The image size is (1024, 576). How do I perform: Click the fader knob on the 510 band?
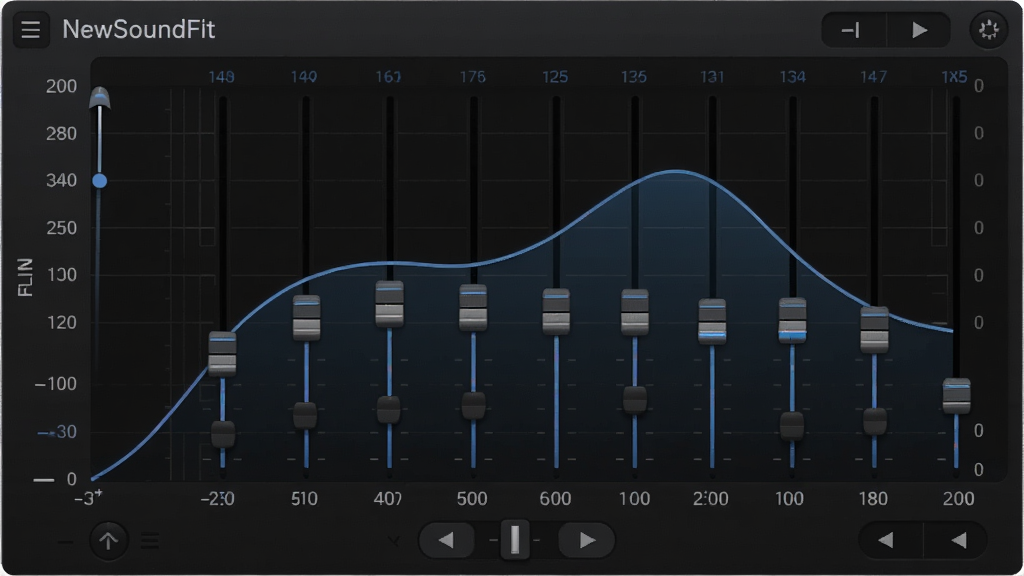point(306,318)
